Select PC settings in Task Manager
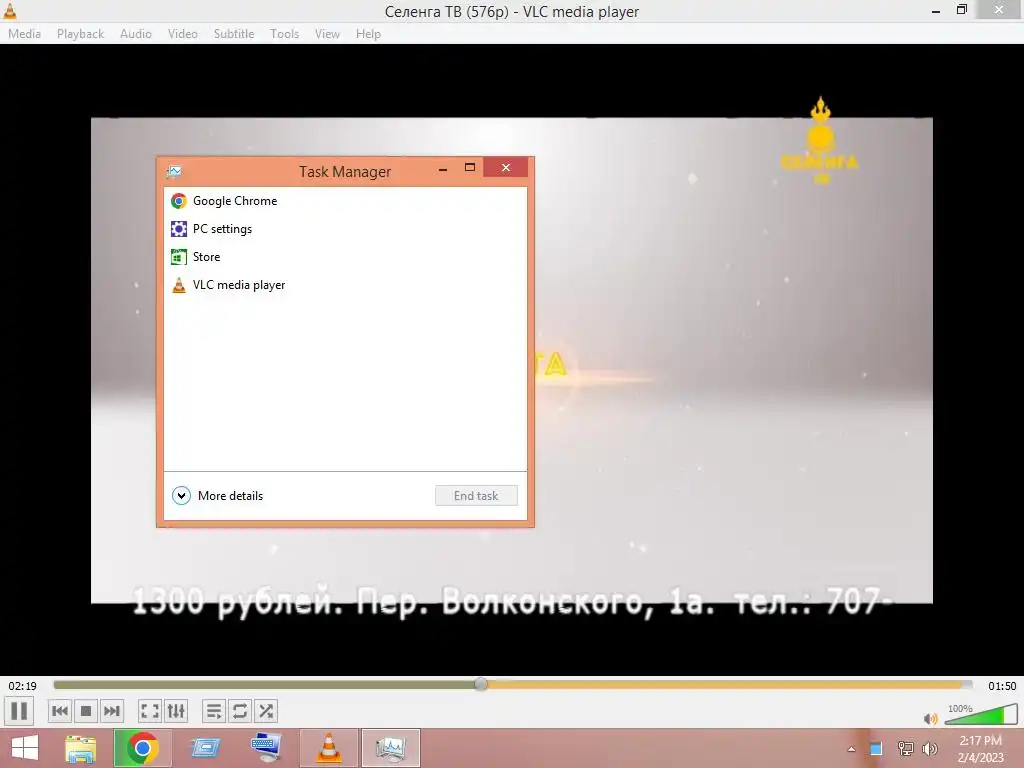This screenshot has height=768, width=1024. pyautogui.click(x=345, y=229)
